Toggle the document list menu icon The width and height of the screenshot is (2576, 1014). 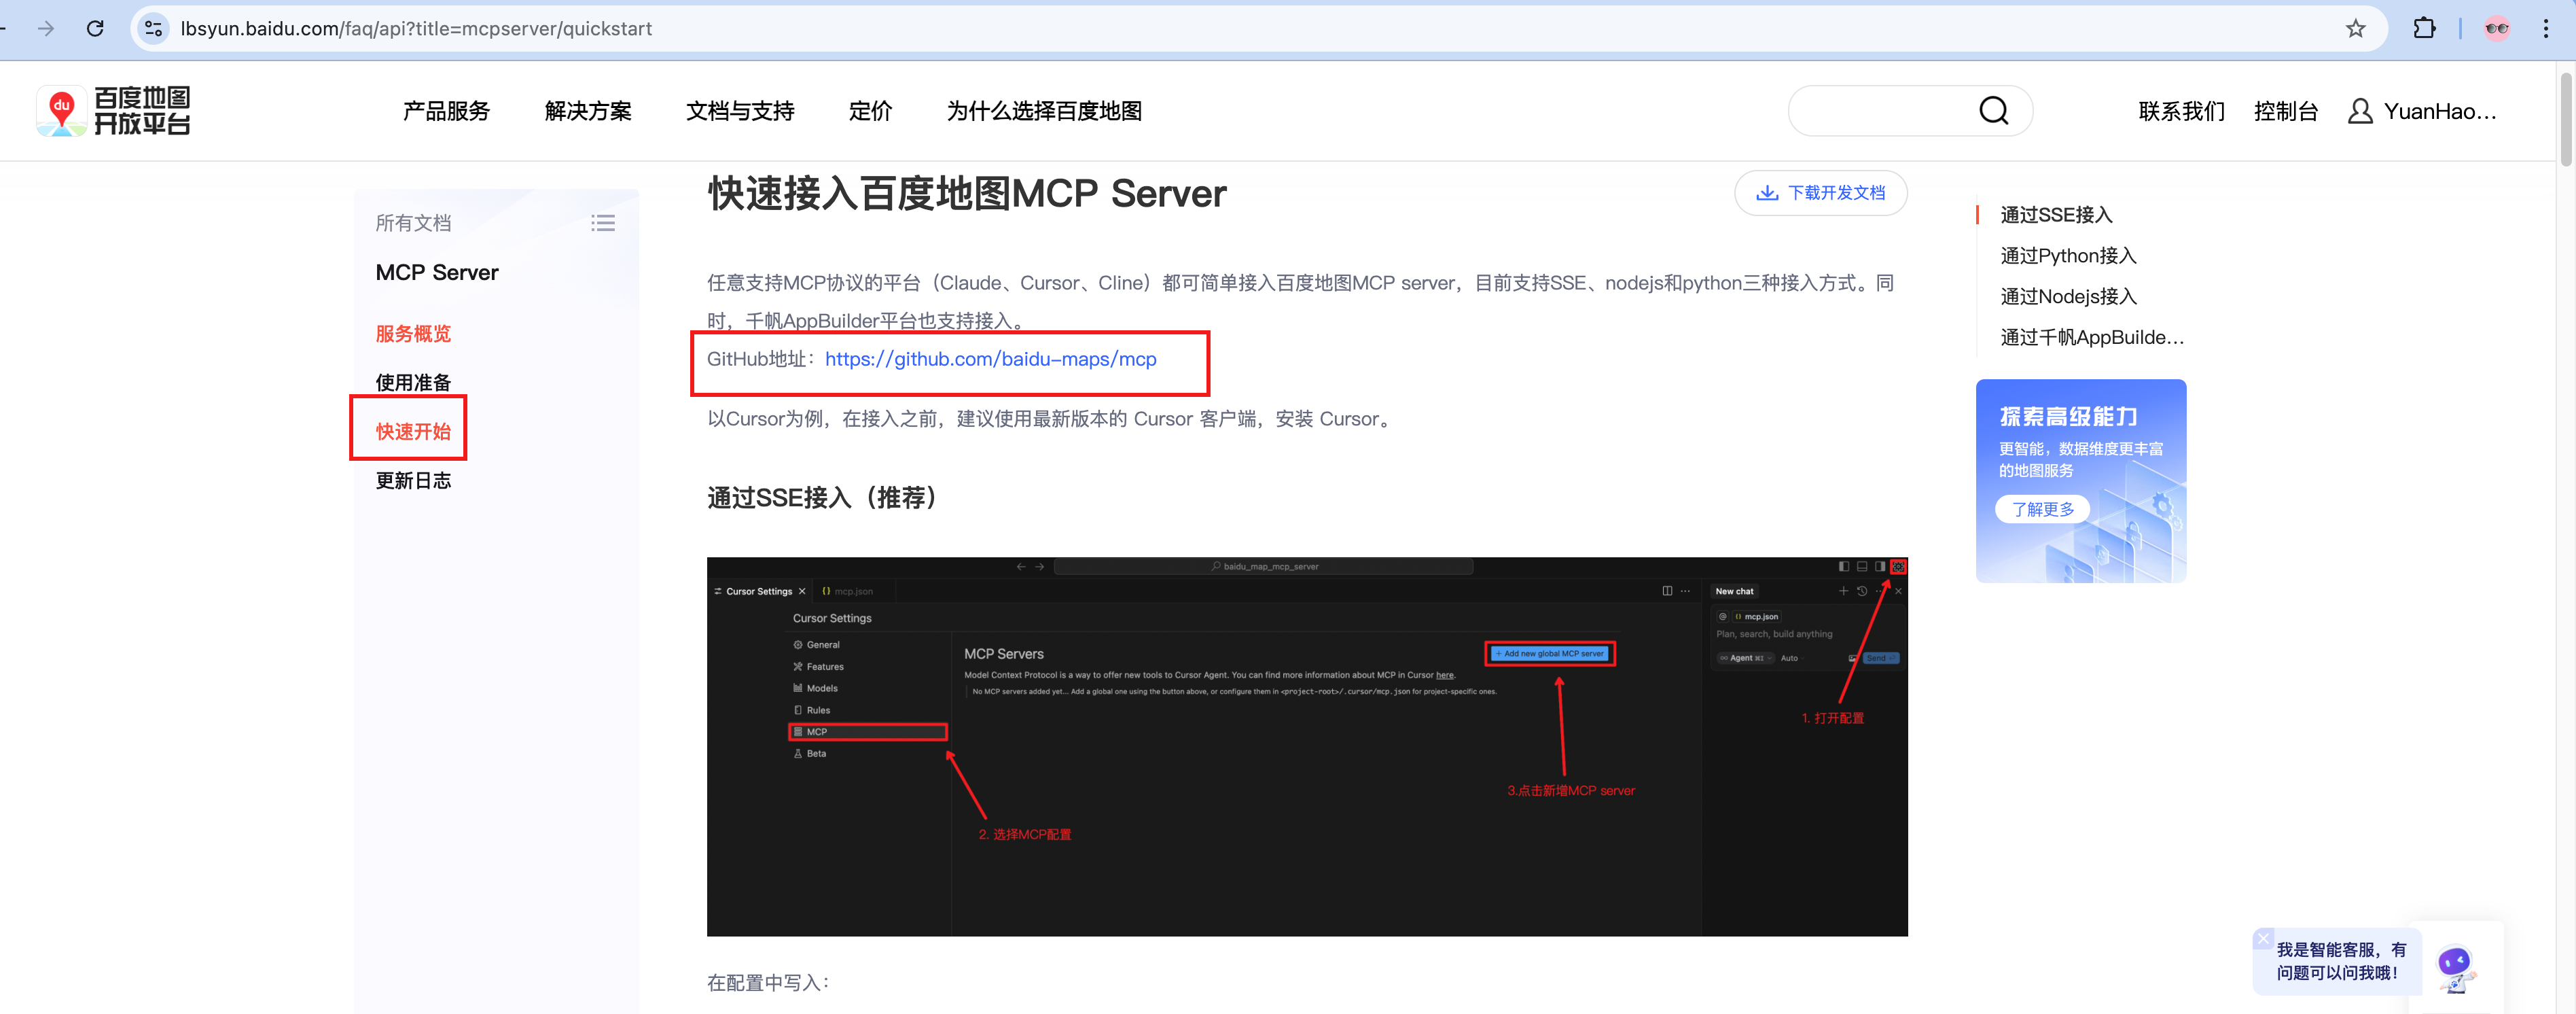pos(602,223)
